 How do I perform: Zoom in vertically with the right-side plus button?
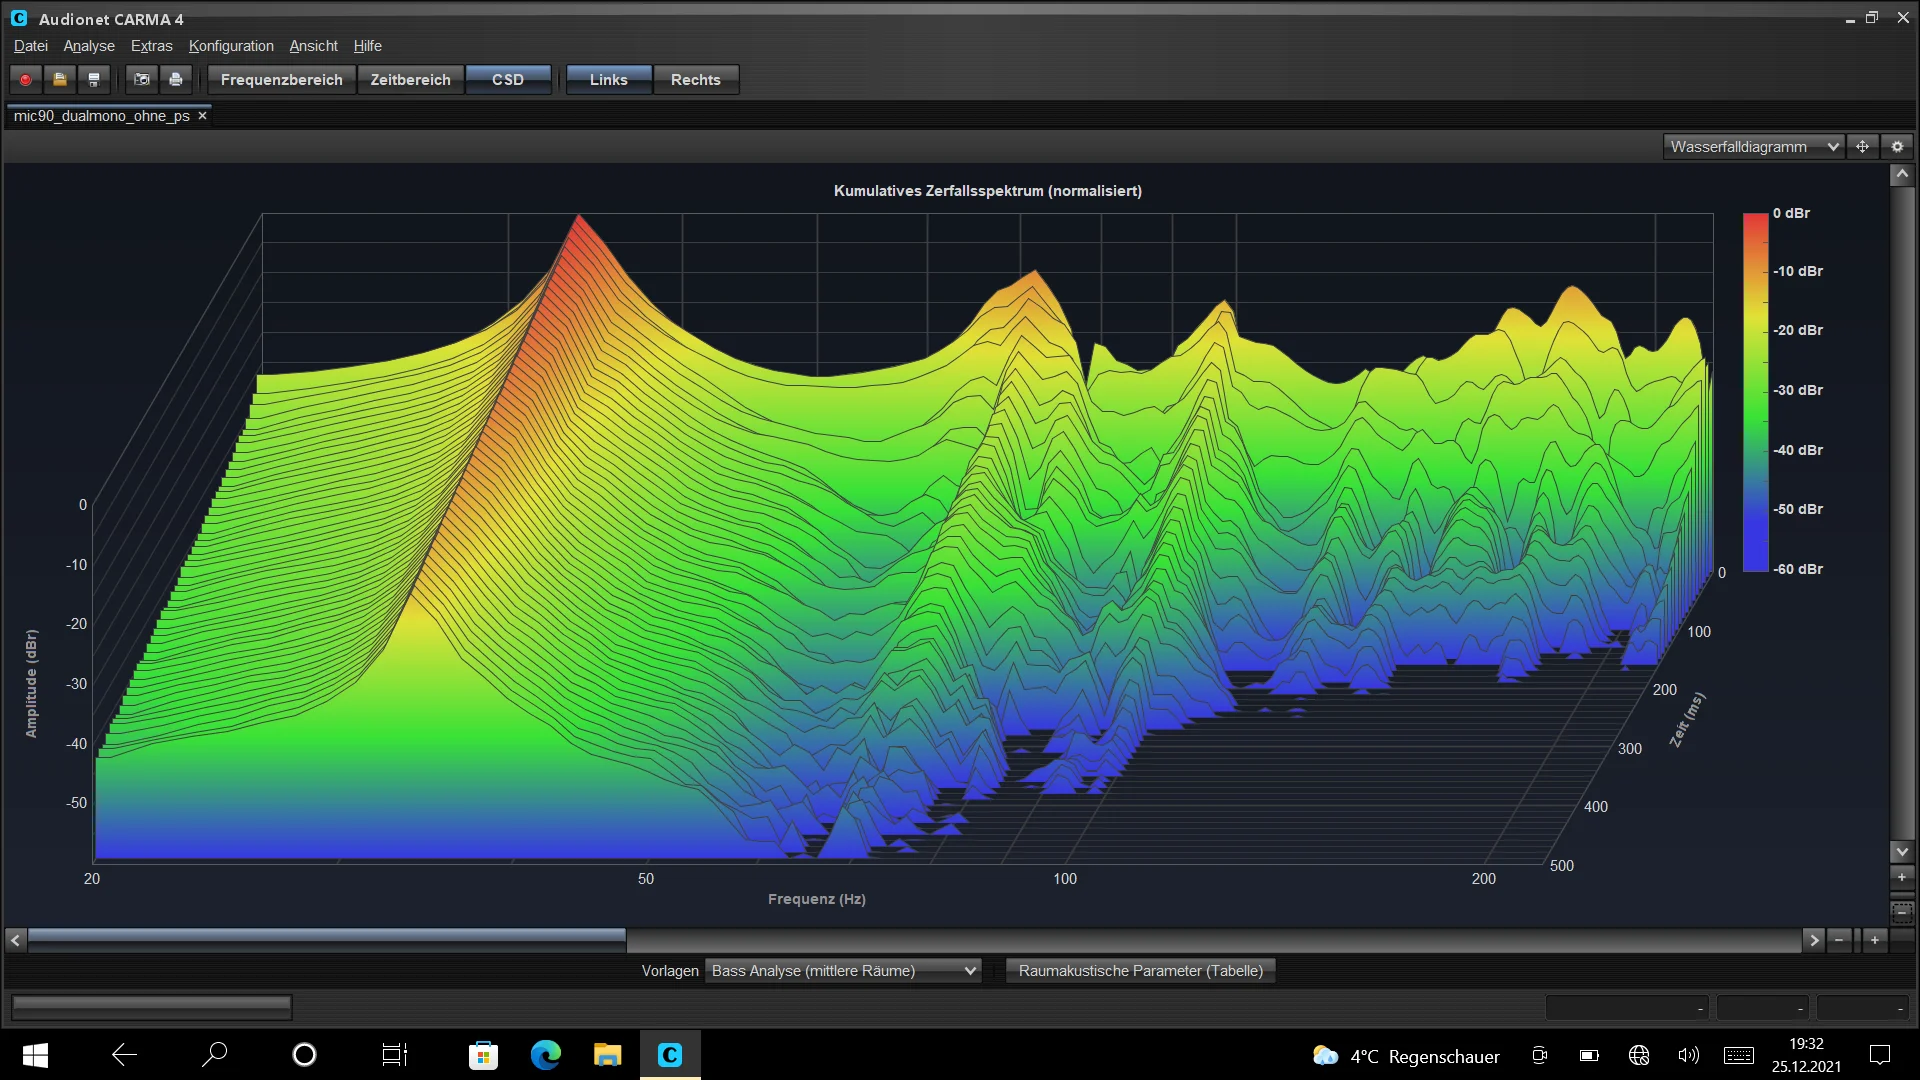[1902, 877]
